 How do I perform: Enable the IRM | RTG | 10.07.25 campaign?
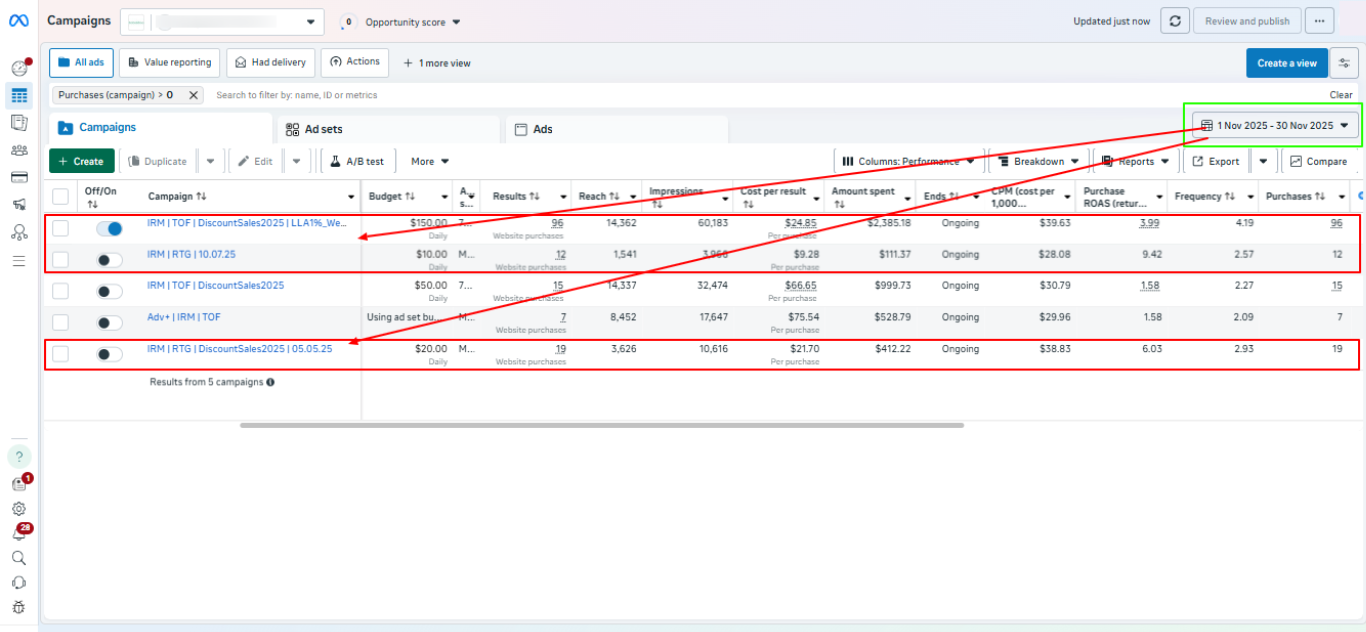[109, 260]
